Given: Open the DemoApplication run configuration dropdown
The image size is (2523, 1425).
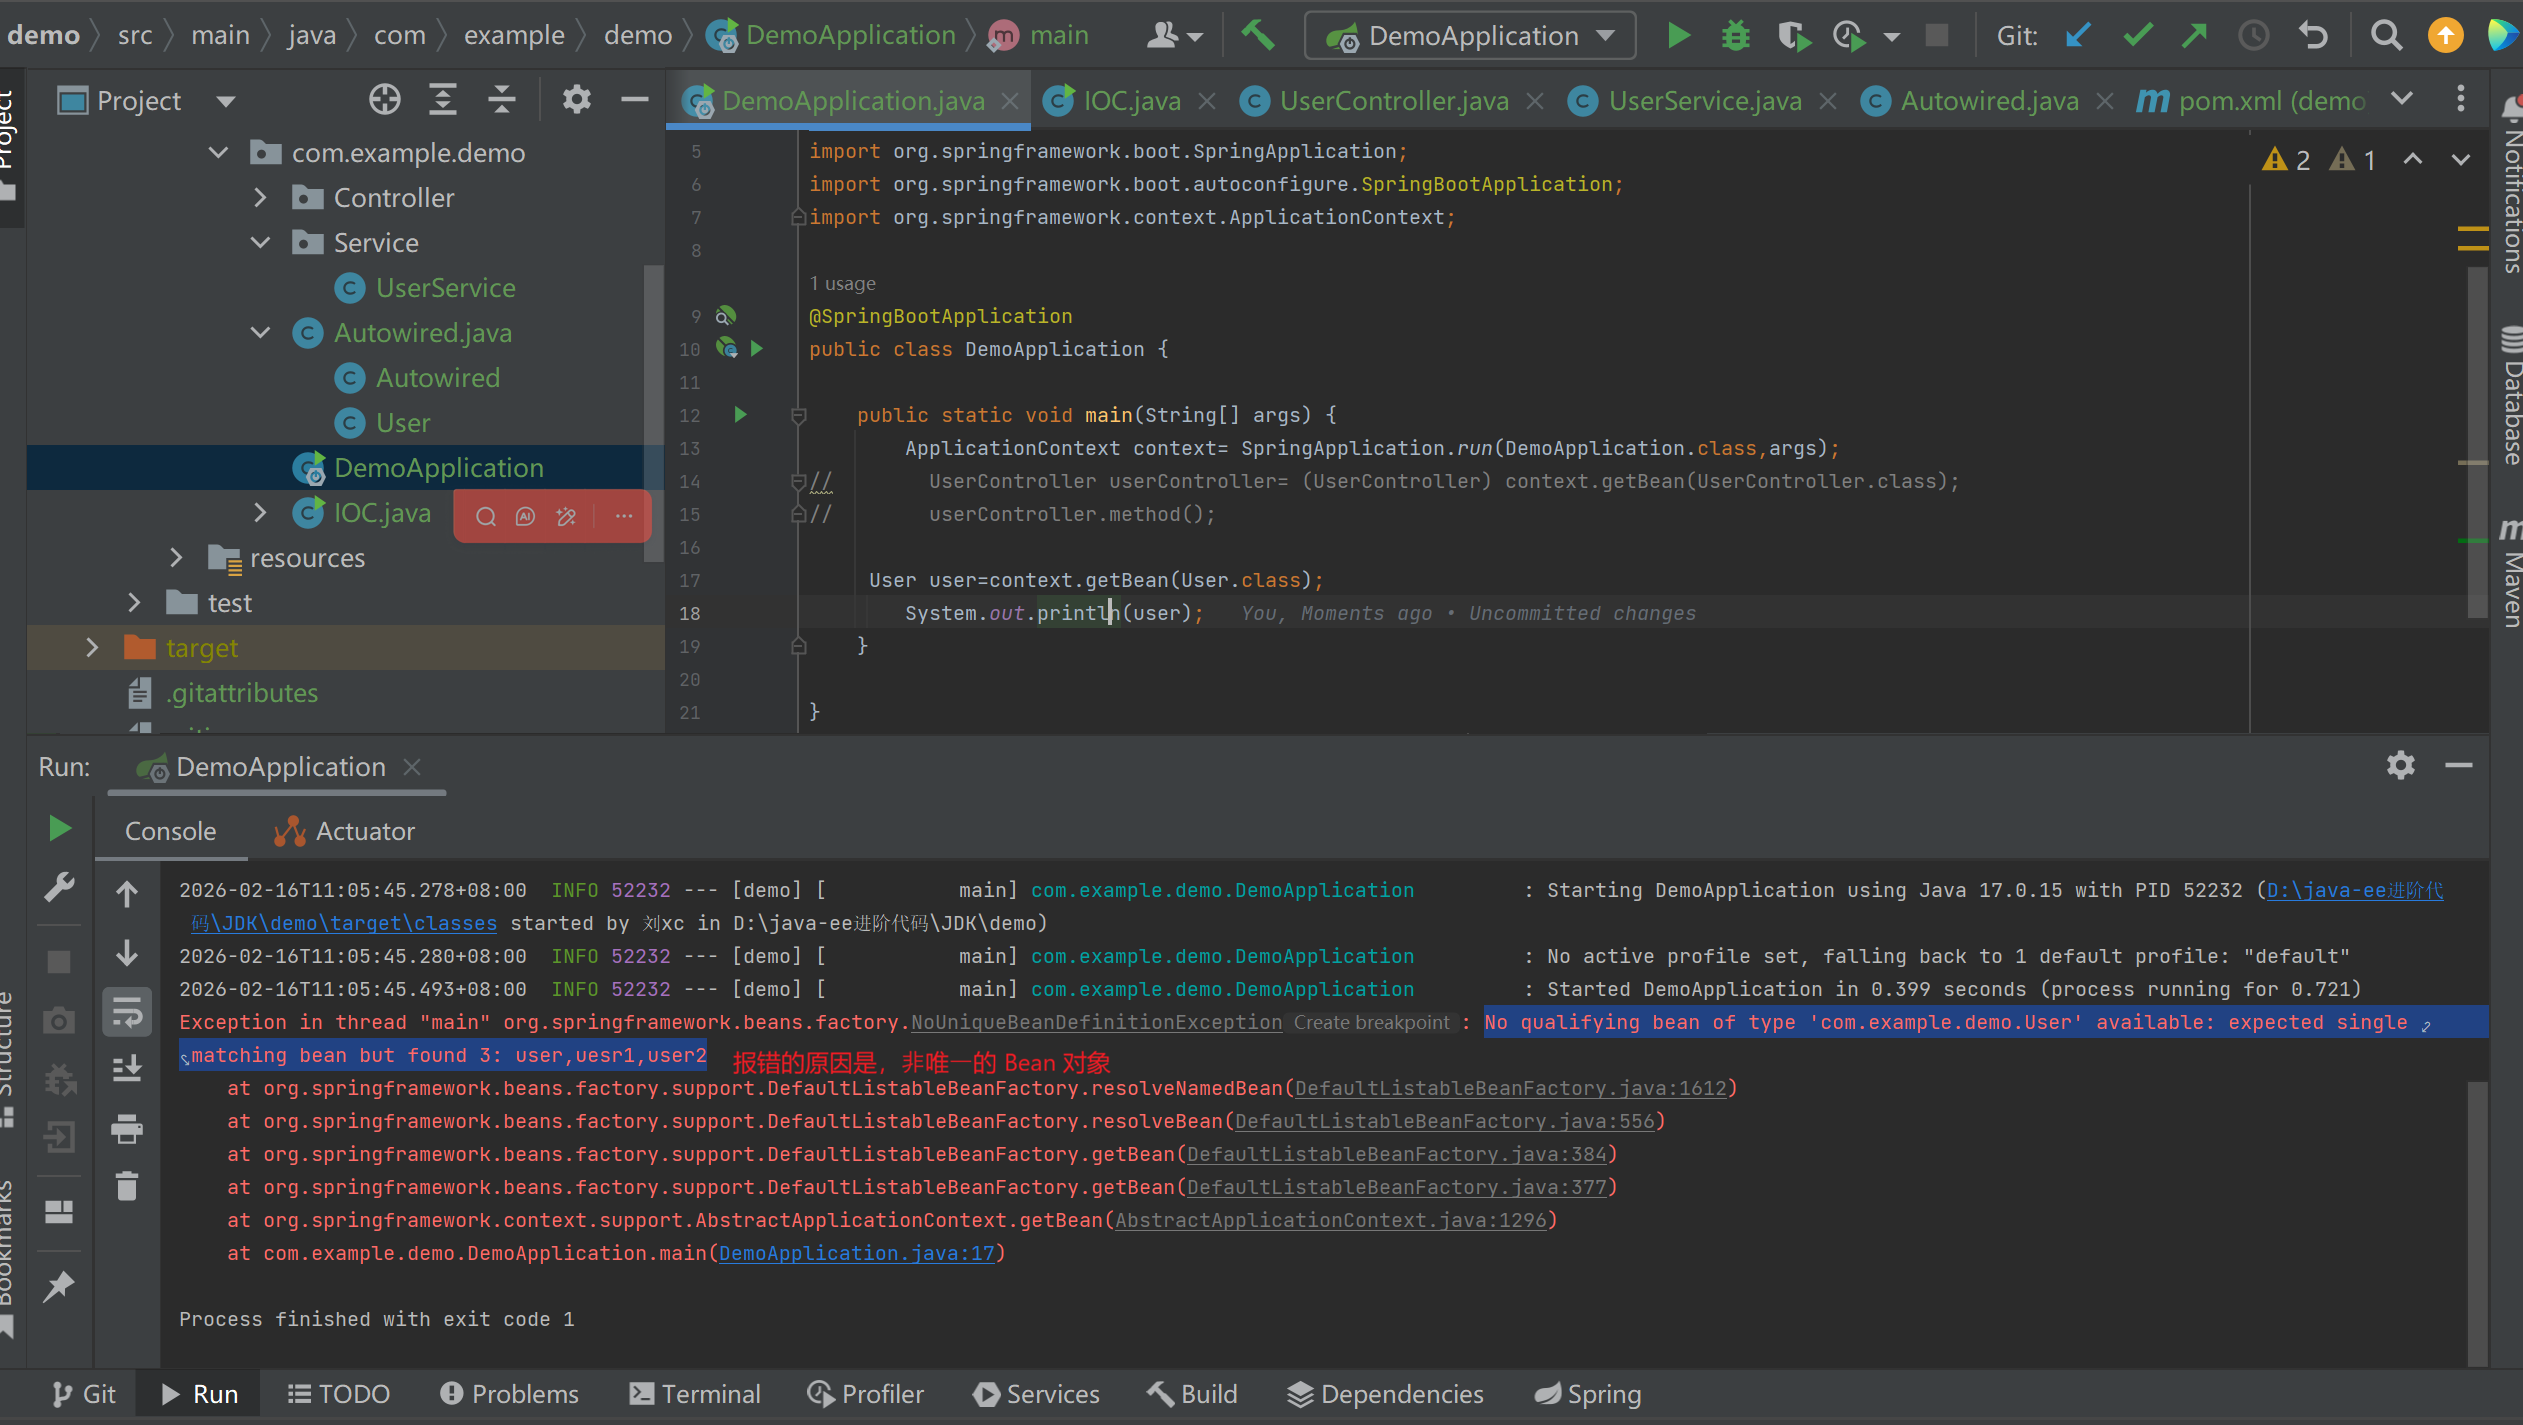Looking at the screenshot, I should pyautogui.click(x=1471, y=36).
